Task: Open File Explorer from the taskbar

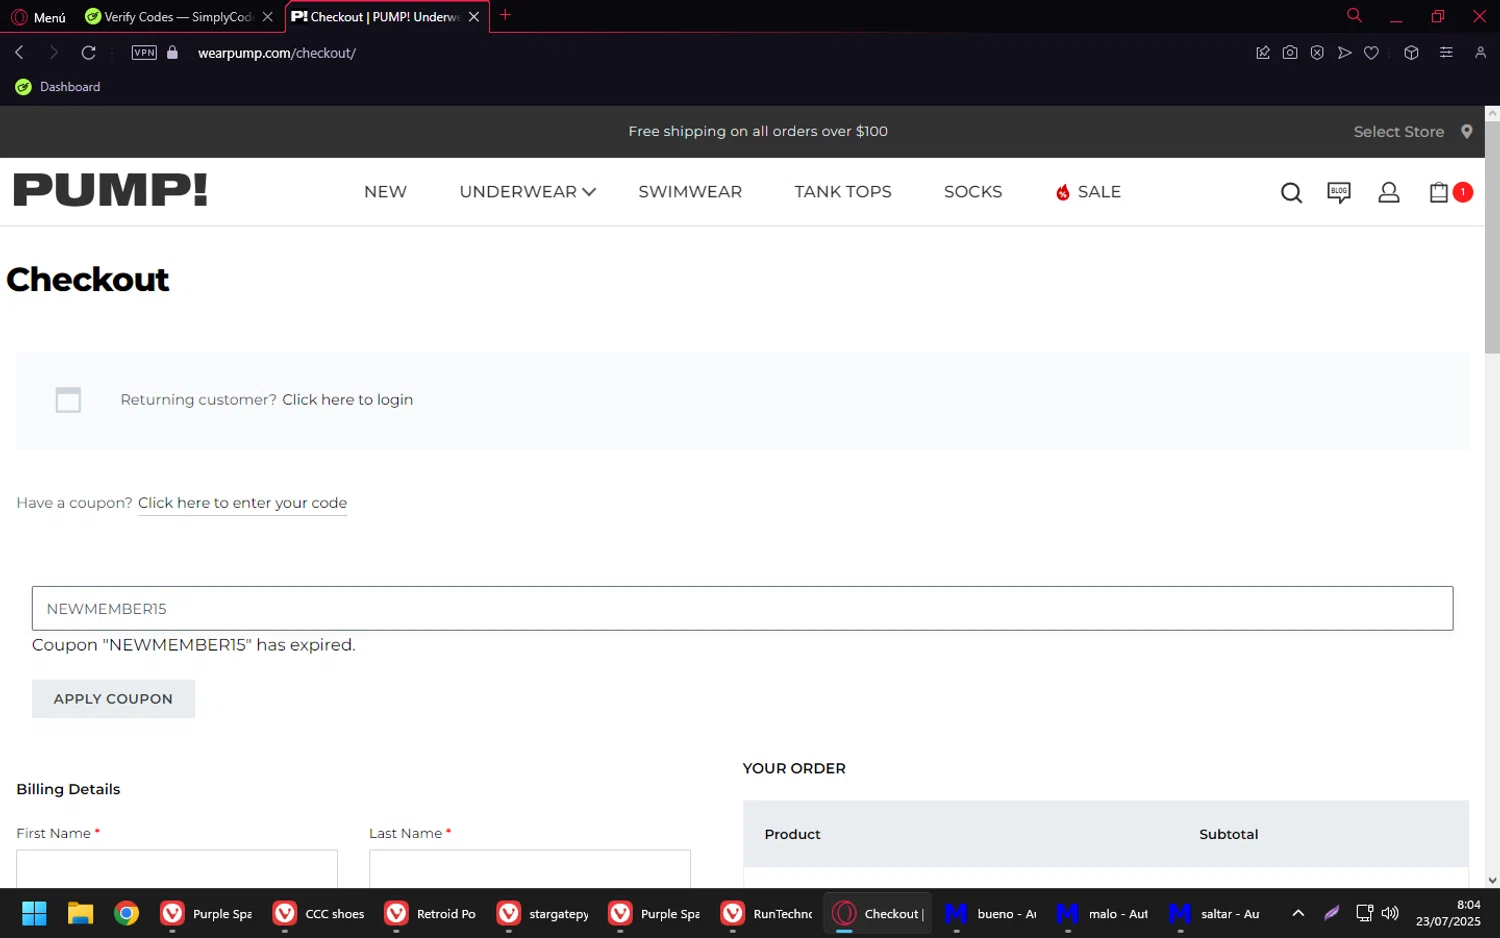Action: pos(80,913)
